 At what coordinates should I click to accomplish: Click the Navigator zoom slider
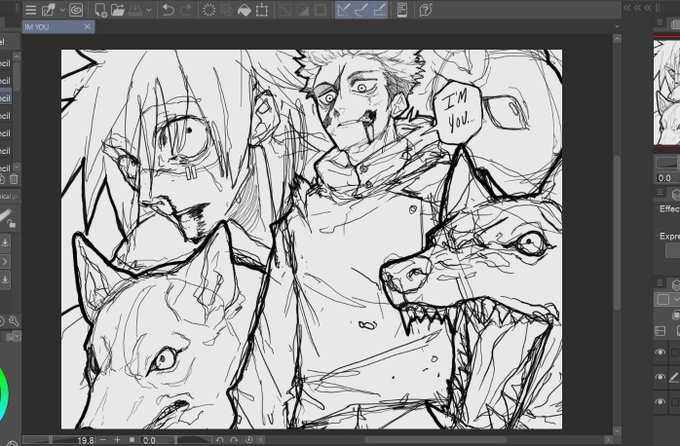click(667, 164)
